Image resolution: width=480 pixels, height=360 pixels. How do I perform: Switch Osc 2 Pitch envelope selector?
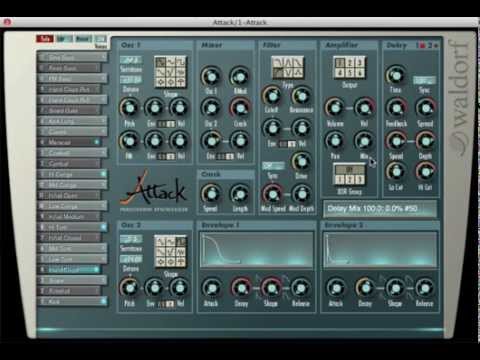[x=166, y=304]
